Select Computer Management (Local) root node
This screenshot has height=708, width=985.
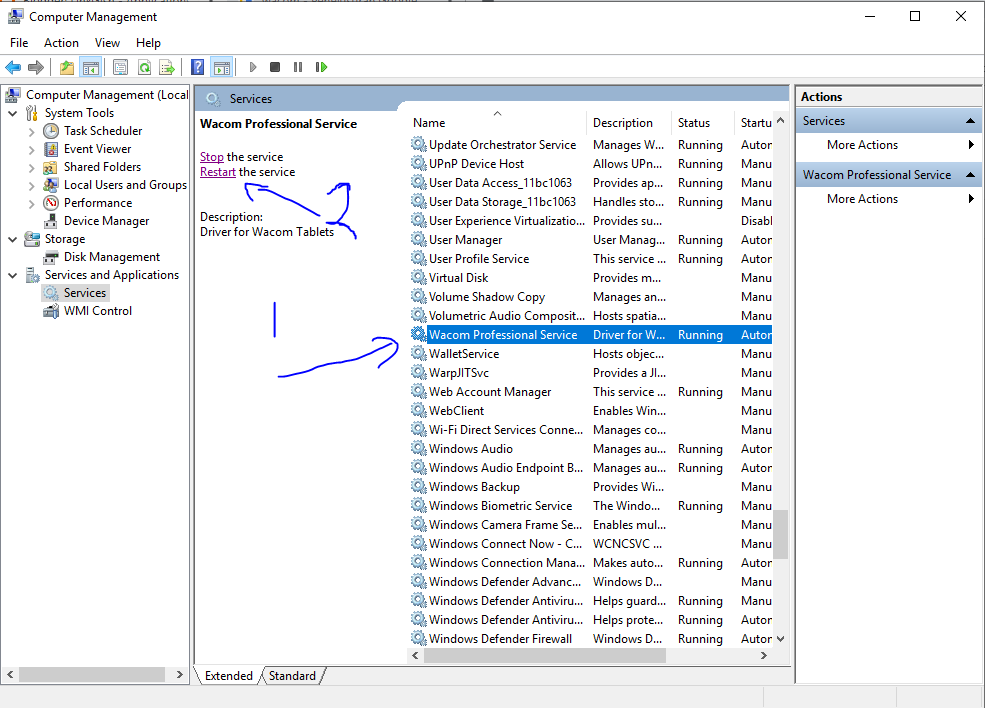coord(107,95)
